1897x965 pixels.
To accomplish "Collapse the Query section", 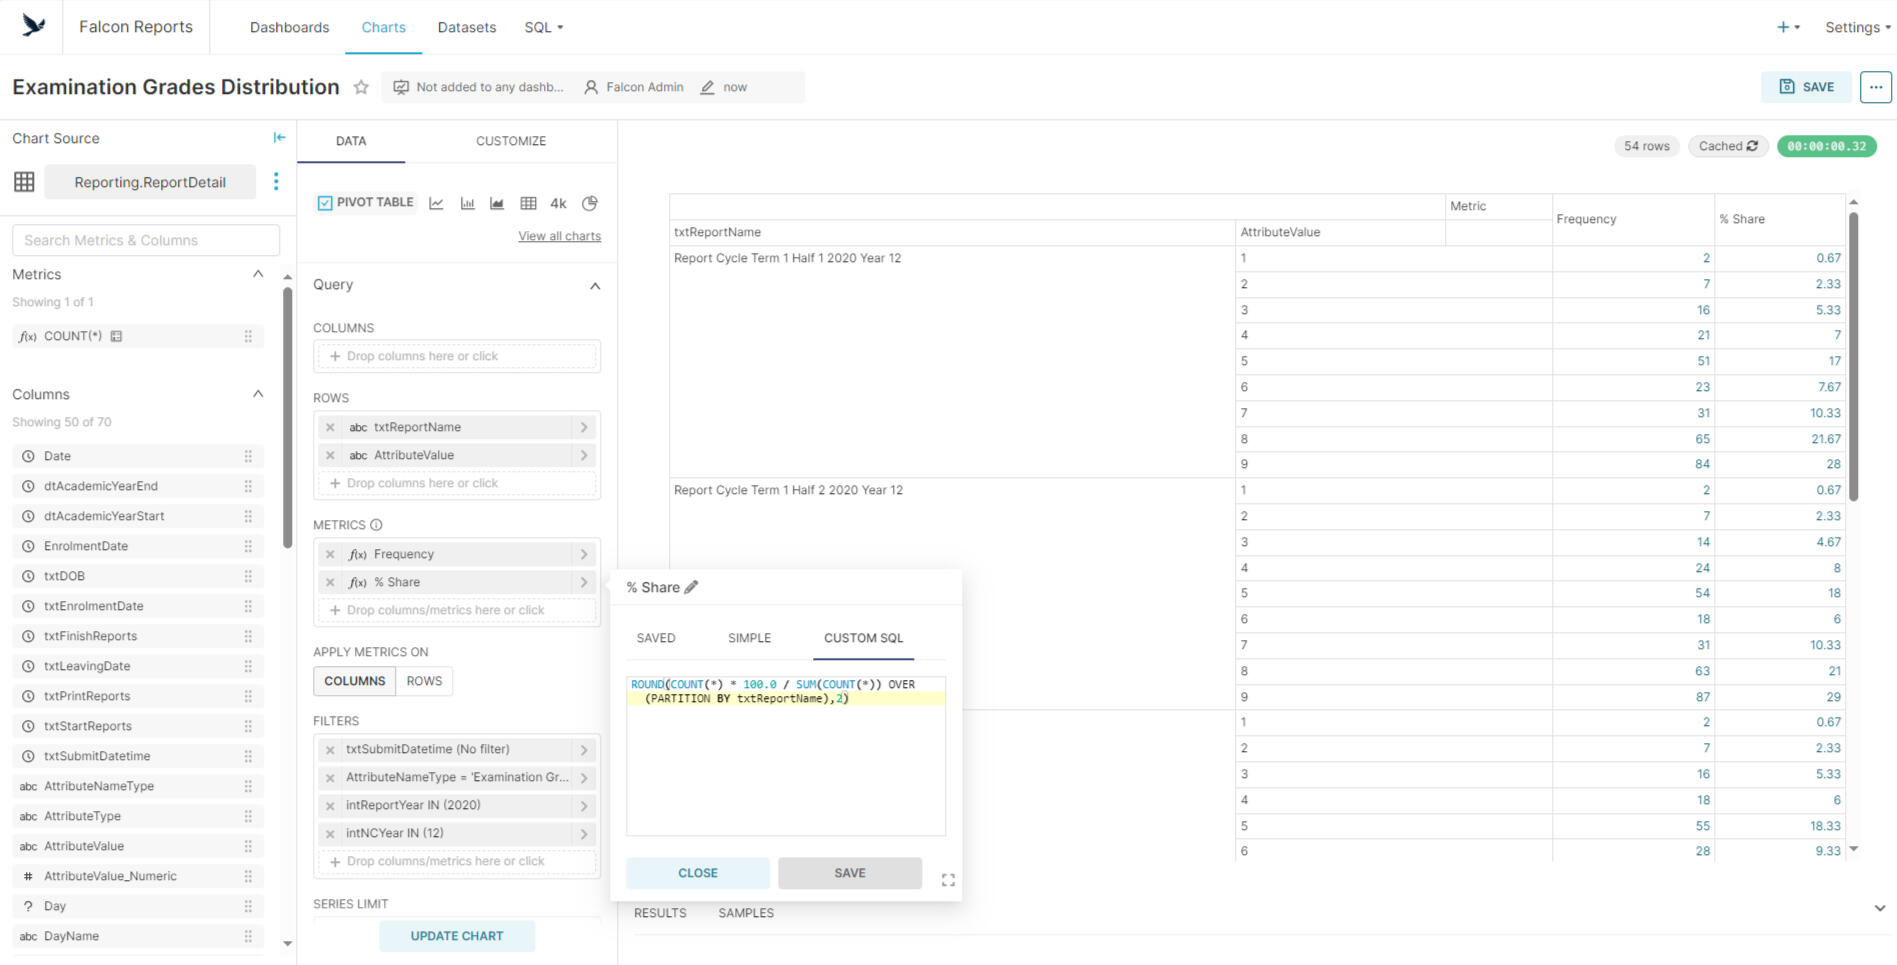I will 595,286.
